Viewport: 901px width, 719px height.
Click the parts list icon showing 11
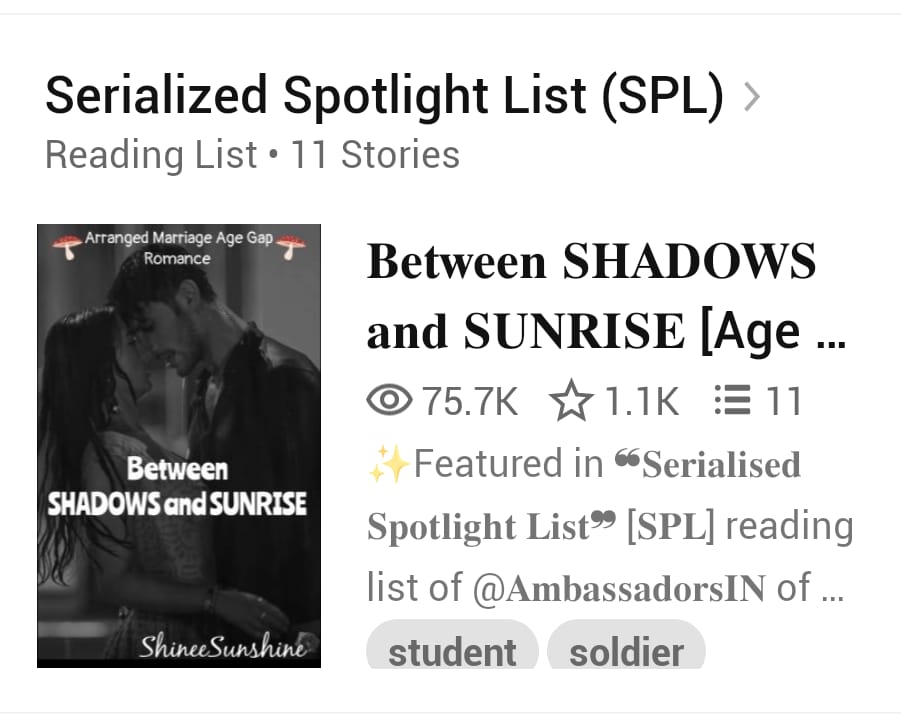click(x=733, y=399)
